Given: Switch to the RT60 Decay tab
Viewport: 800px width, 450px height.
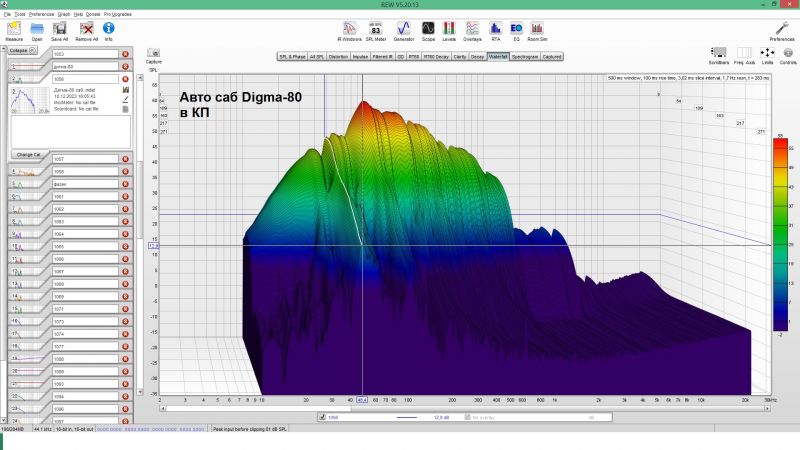Looking at the screenshot, I should click(436, 57).
